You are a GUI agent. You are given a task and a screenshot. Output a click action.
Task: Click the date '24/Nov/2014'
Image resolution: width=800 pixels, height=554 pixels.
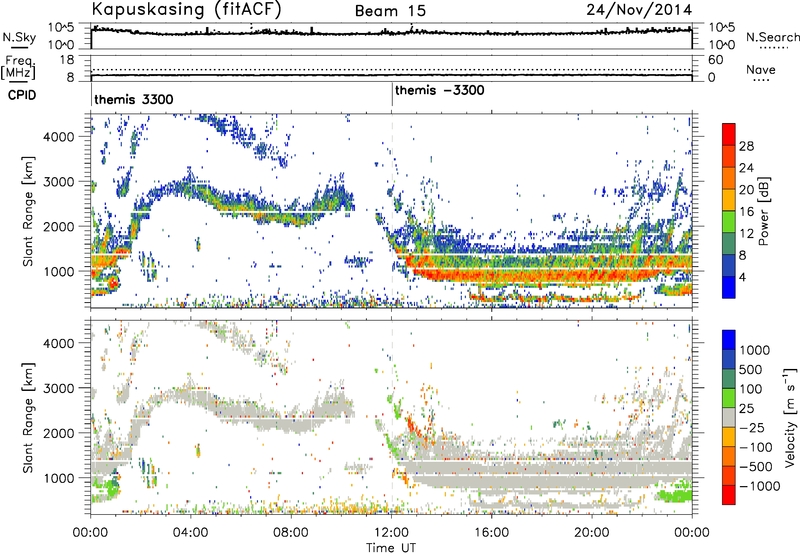point(639,9)
